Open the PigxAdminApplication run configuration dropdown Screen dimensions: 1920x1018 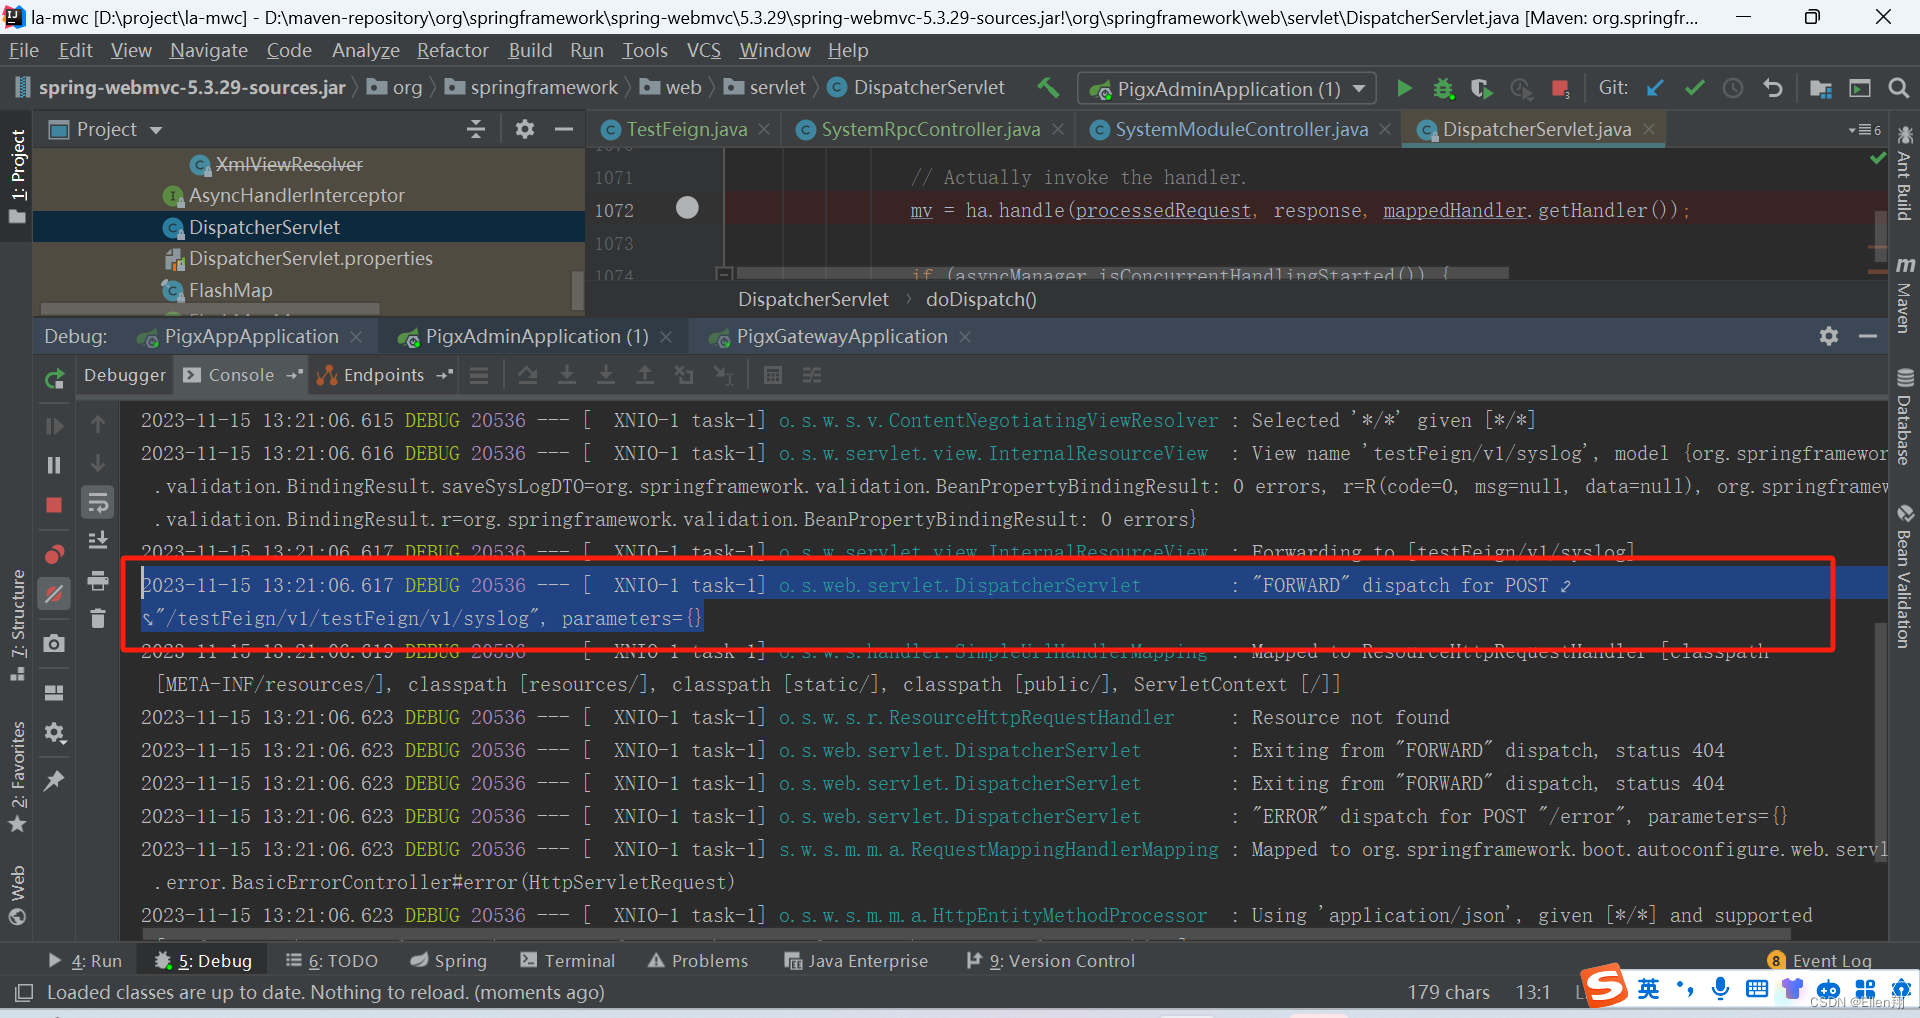(1359, 89)
